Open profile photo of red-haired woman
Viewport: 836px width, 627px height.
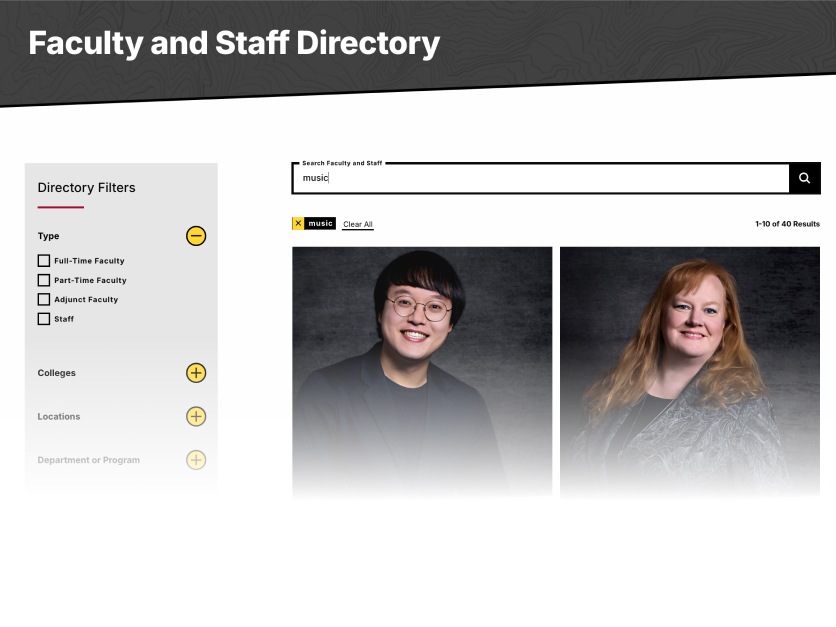click(x=689, y=371)
